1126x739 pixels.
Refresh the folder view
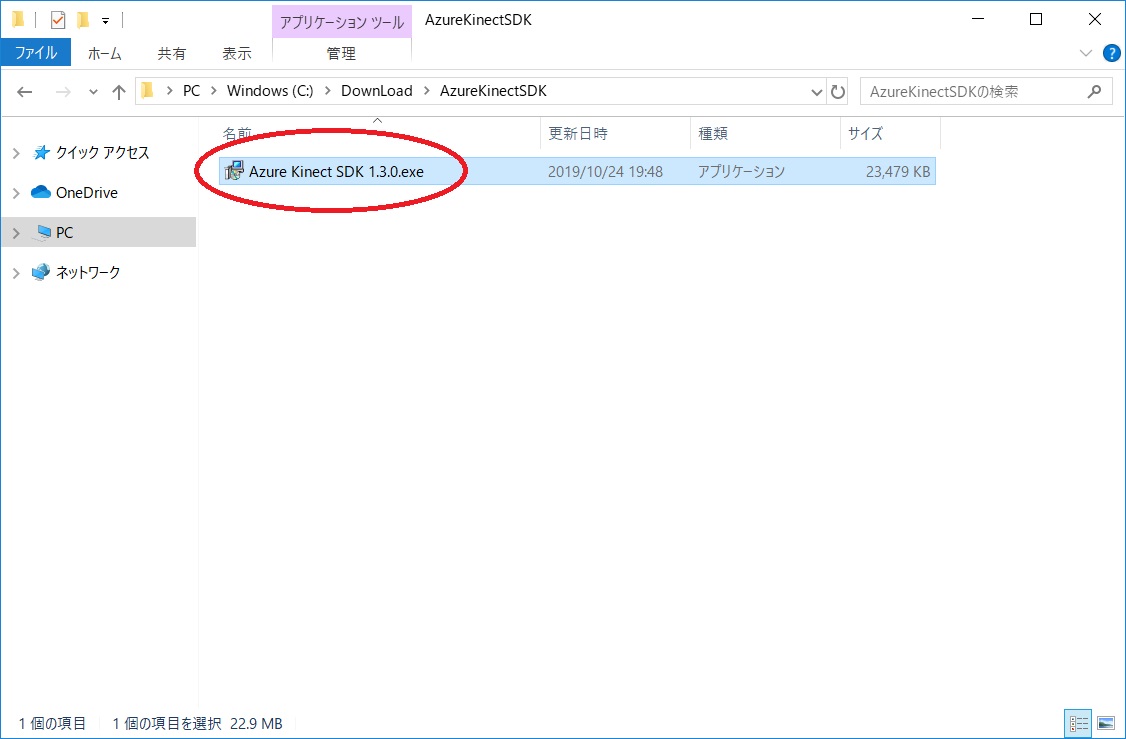[837, 92]
